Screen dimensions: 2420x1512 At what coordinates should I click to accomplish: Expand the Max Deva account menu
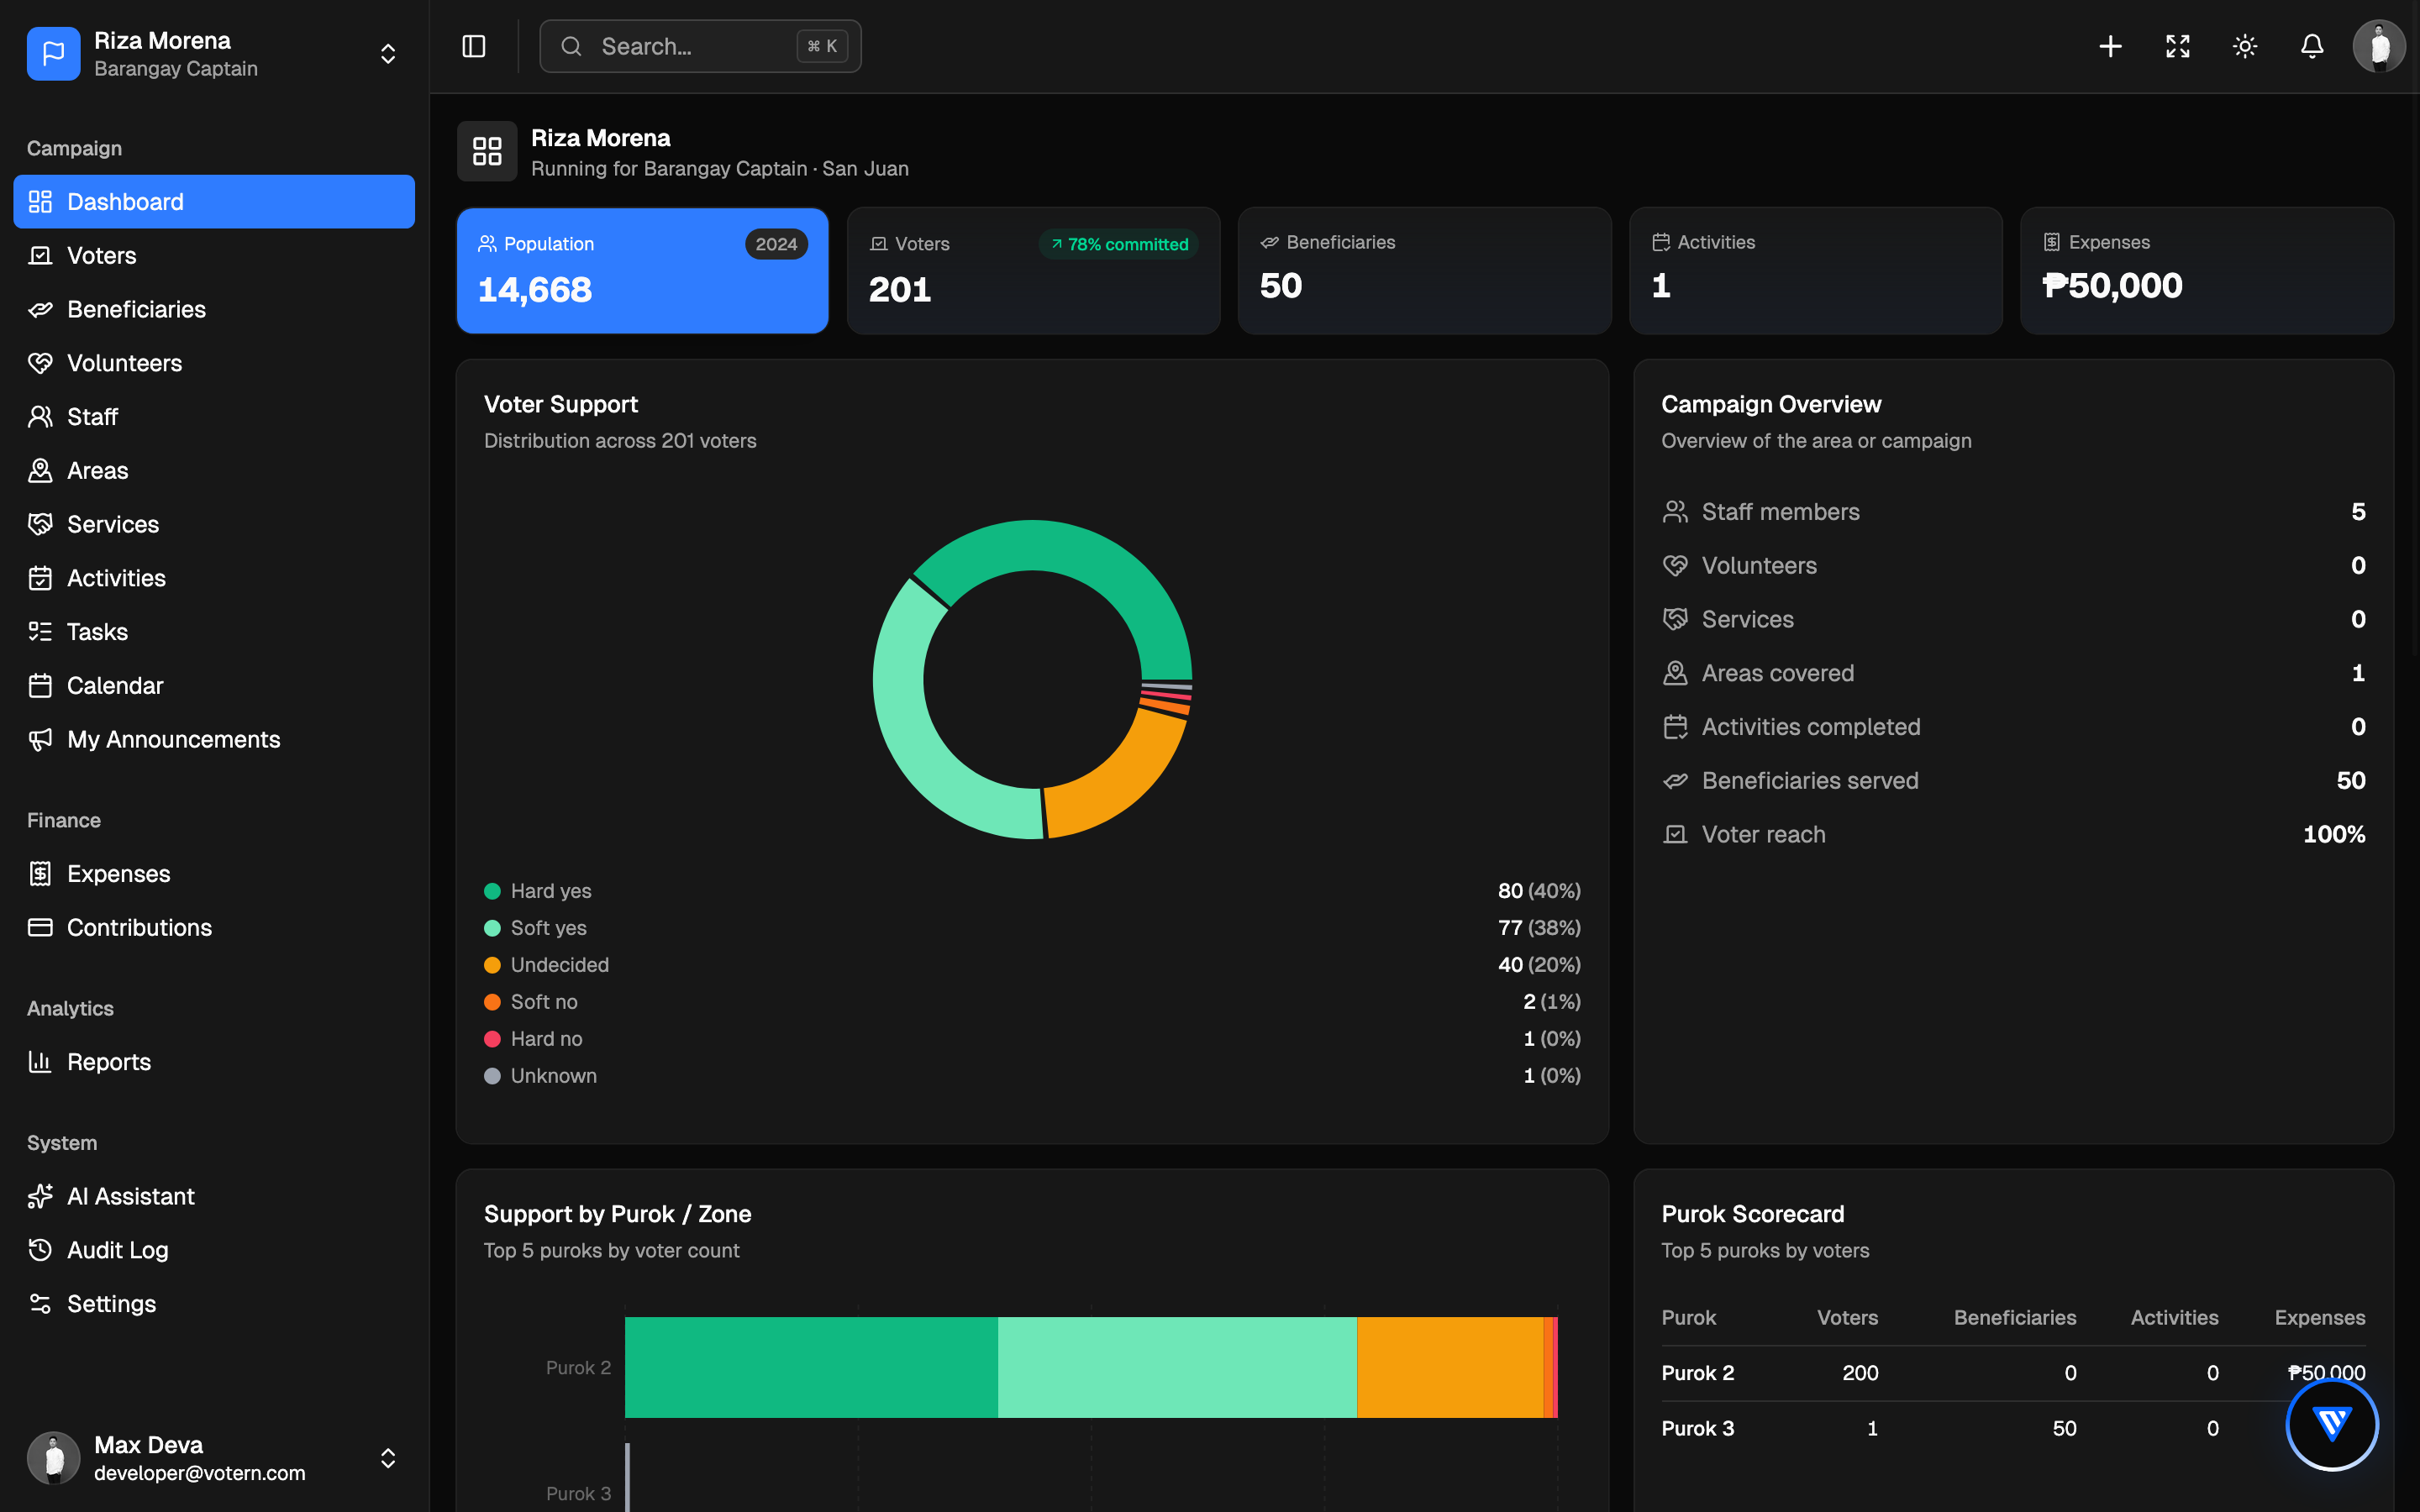click(388, 1458)
